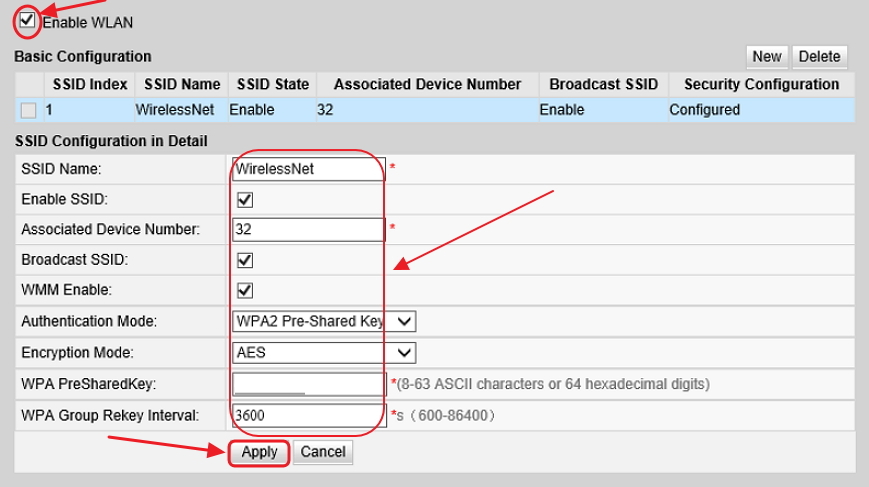Toggle the Enable WLAN checkbox

[x=27, y=21]
